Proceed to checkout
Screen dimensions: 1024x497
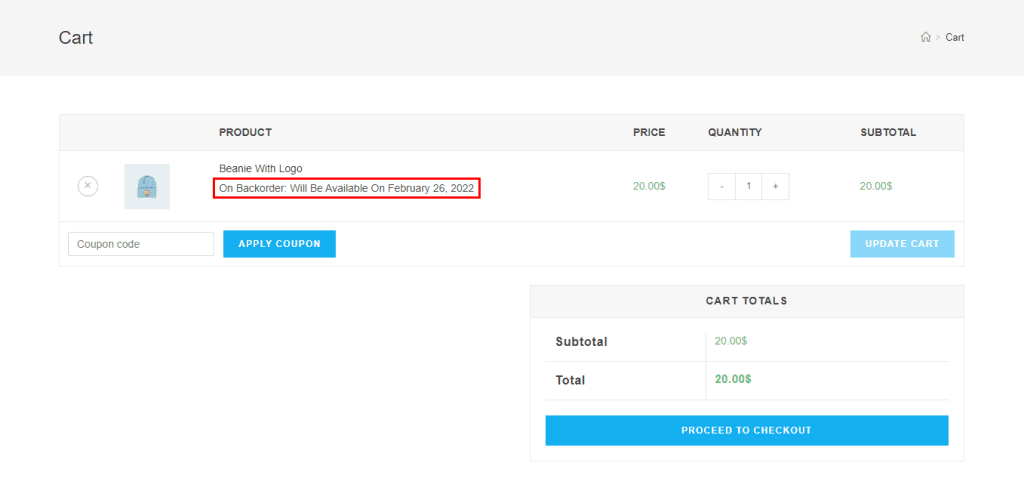pos(746,430)
